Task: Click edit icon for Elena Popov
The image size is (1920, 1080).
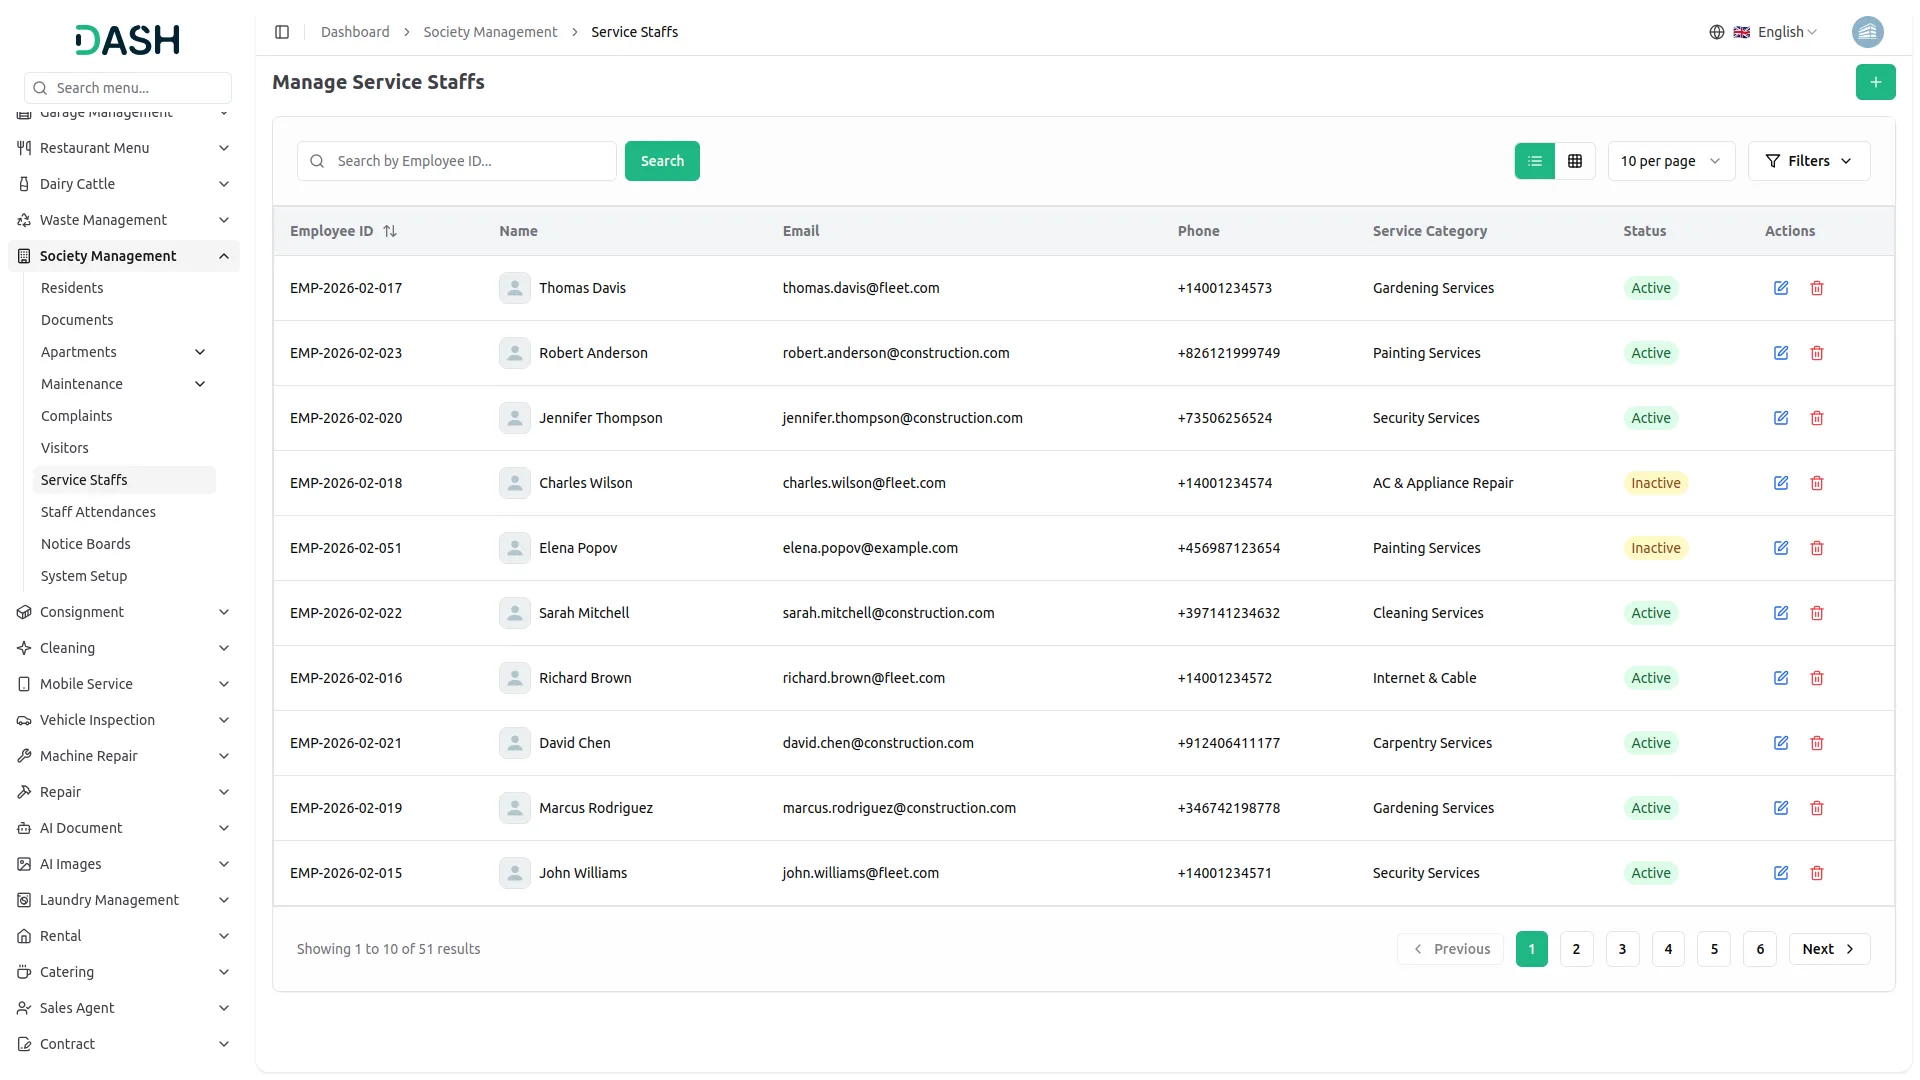Action: (x=1780, y=548)
